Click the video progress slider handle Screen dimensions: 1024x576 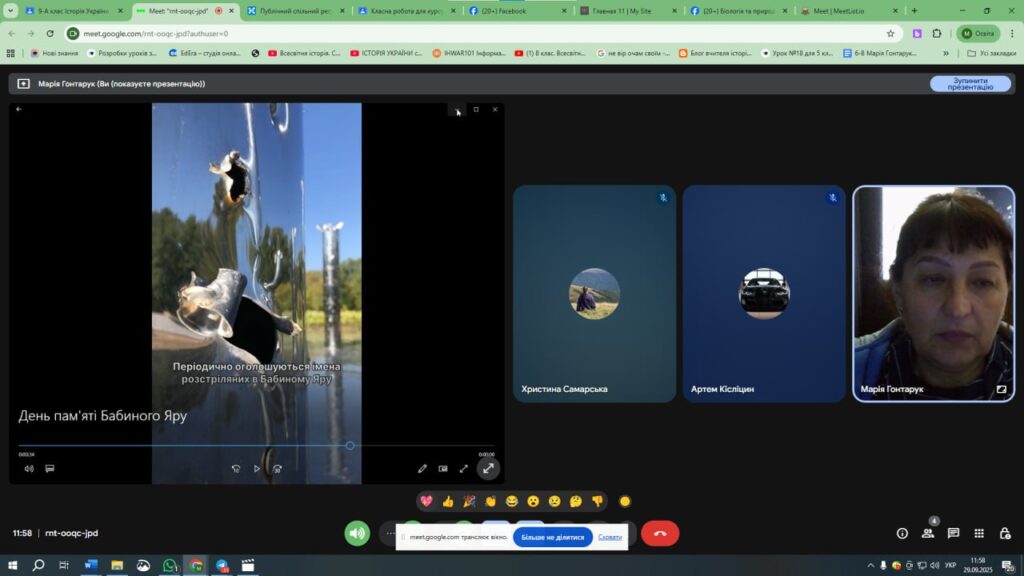click(x=350, y=445)
